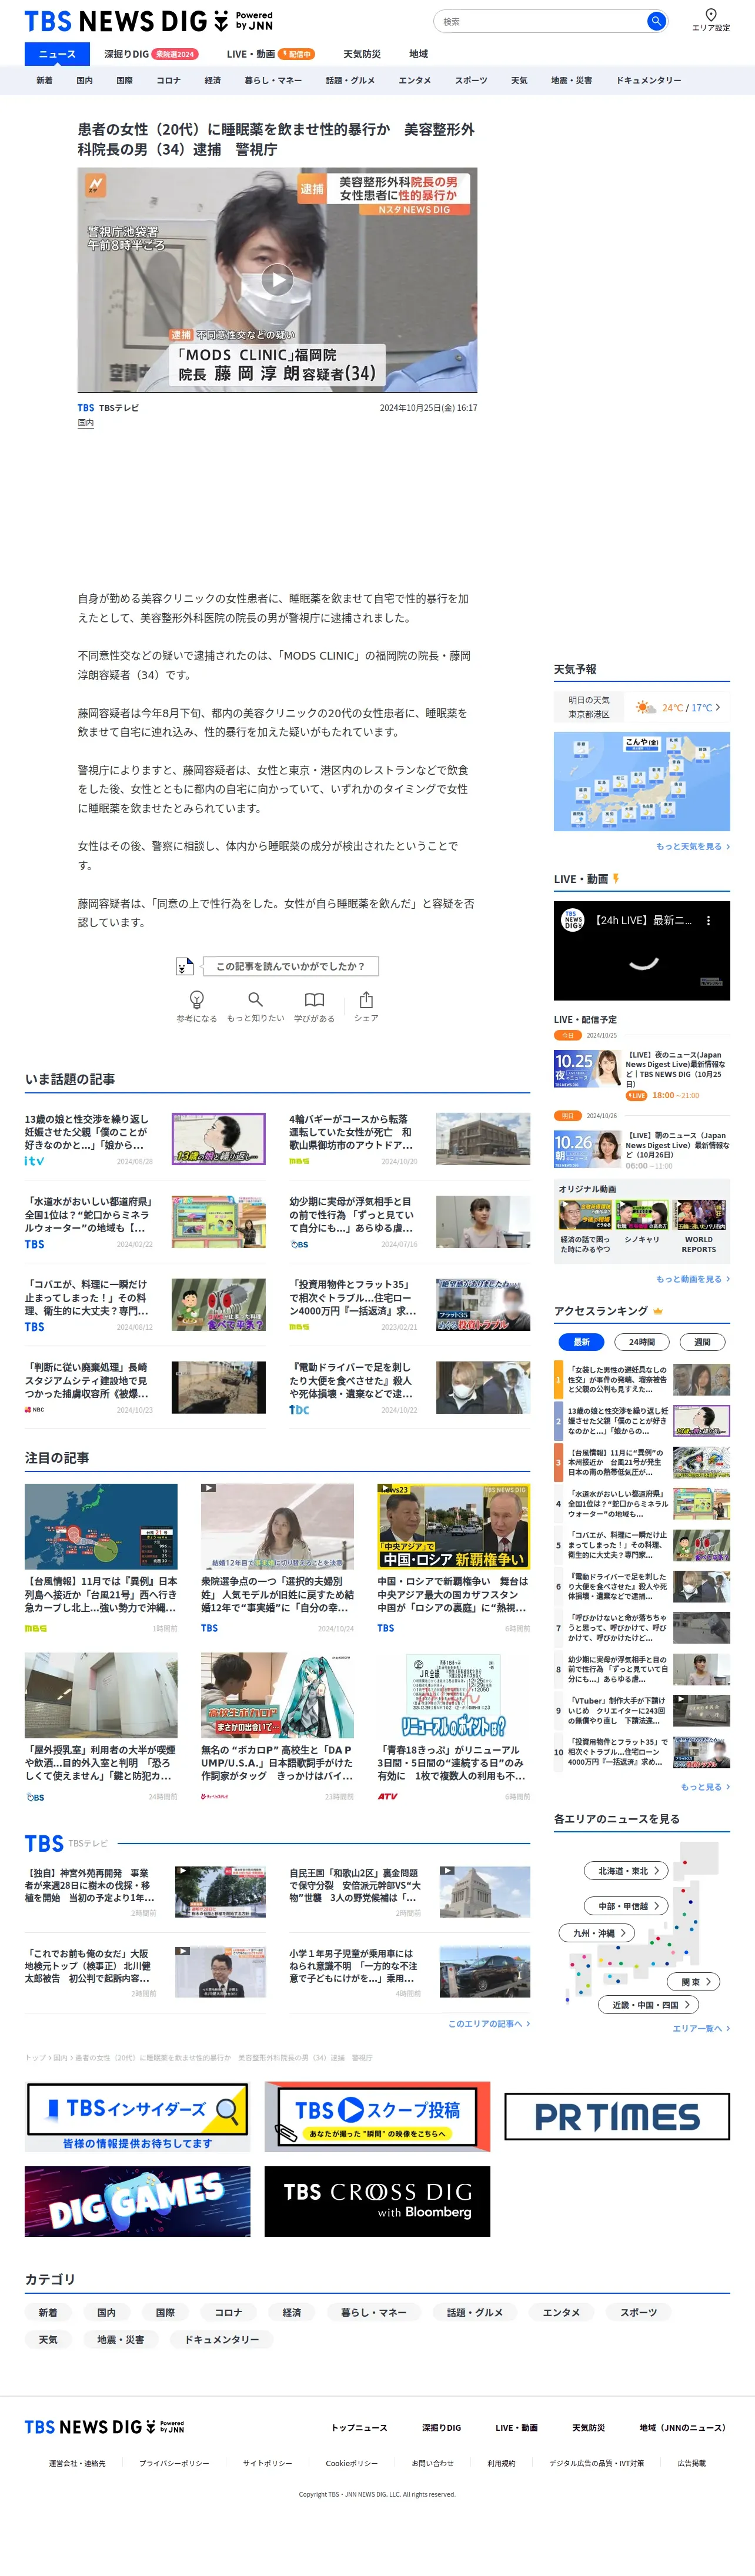Open 国際 in the top sub-navigation
The width and height of the screenshot is (755, 2576).
point(124,81)
